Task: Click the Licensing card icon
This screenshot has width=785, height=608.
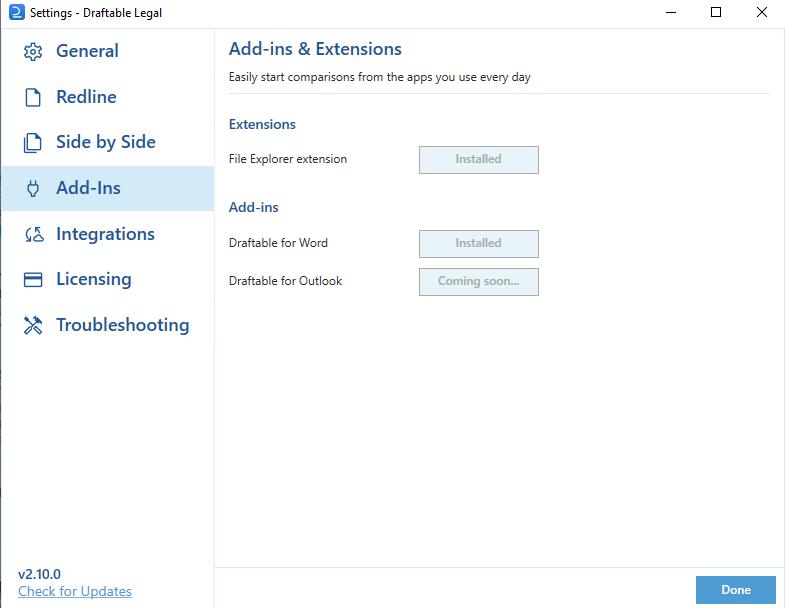Action: [33, 279]
